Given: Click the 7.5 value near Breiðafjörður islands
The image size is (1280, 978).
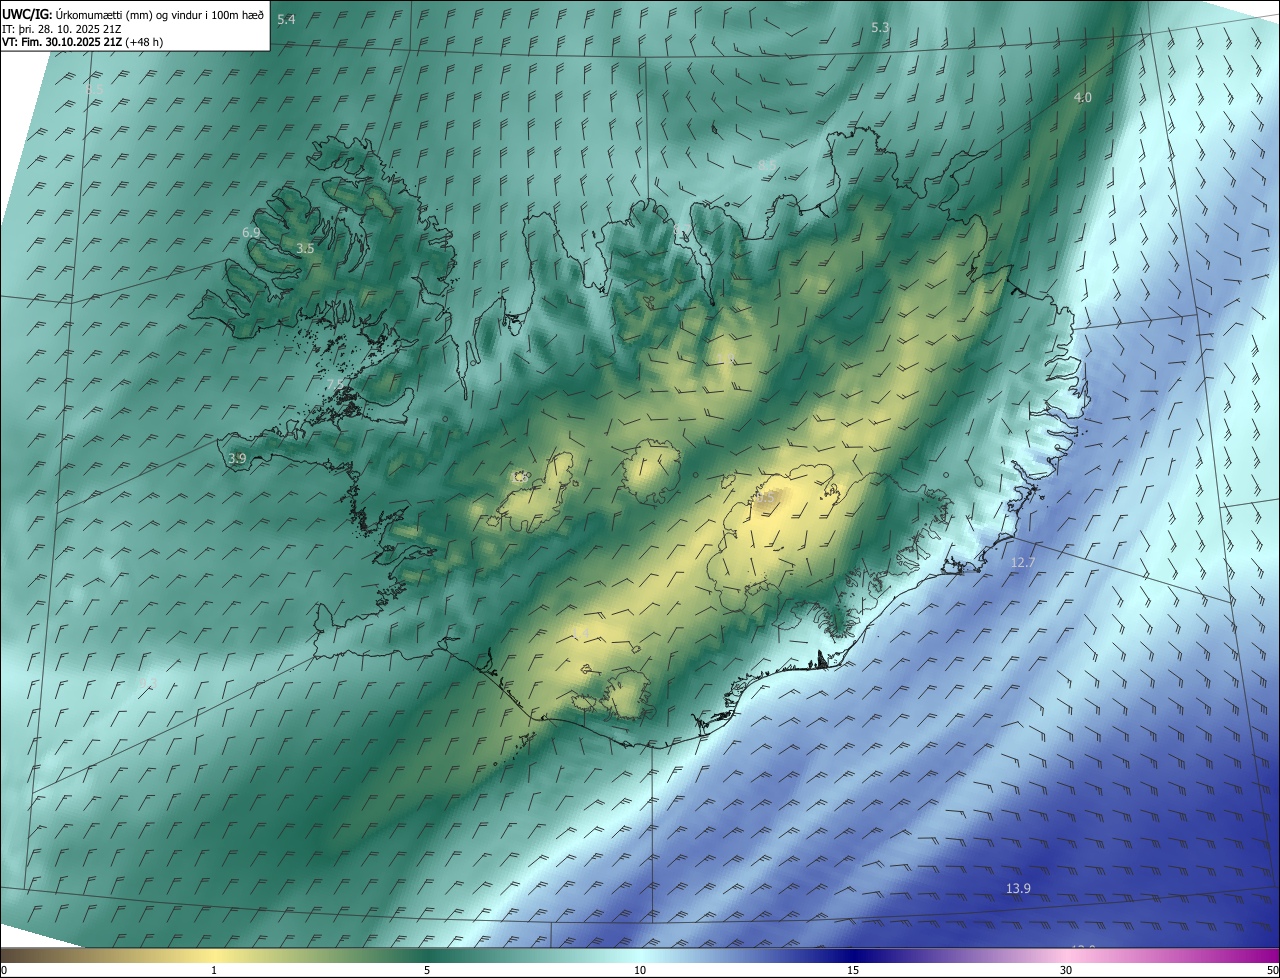Looking at the screenshot, I should click(335, 384).
